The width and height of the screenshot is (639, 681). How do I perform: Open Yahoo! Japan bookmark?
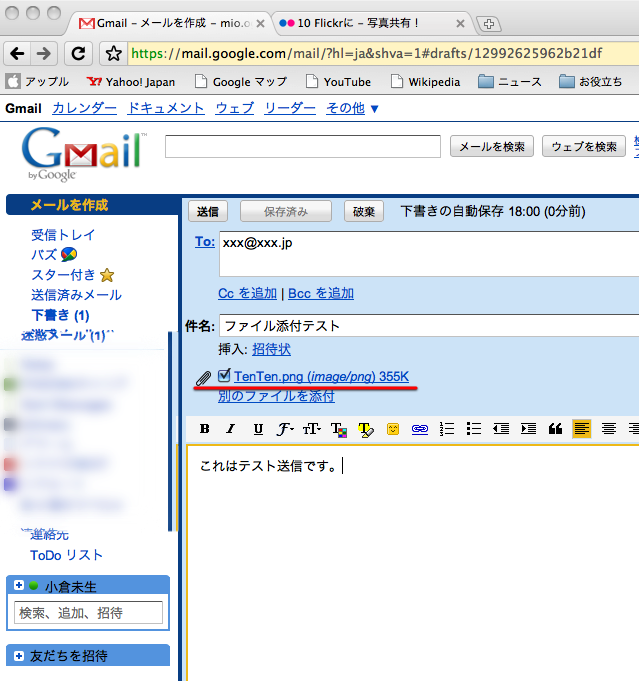point(131,82)
